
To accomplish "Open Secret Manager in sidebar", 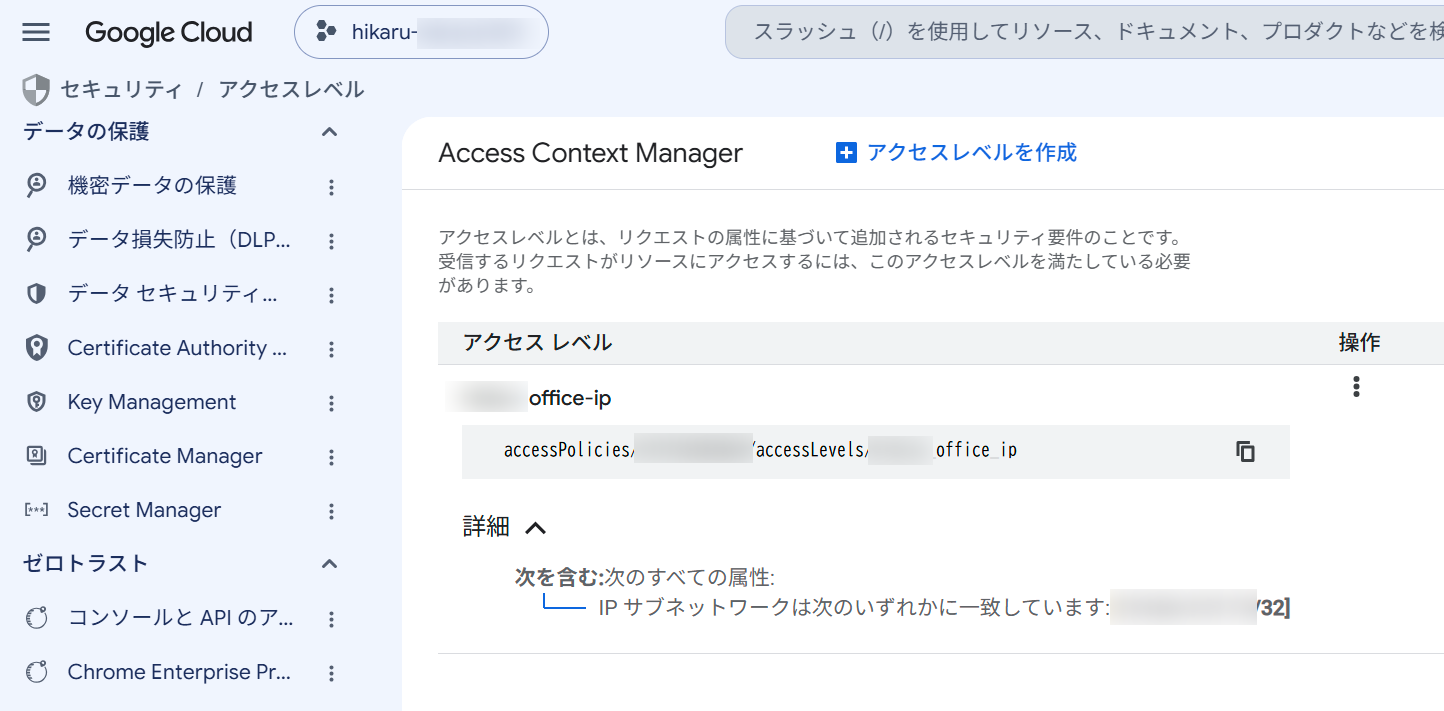I will click(144, 510).
